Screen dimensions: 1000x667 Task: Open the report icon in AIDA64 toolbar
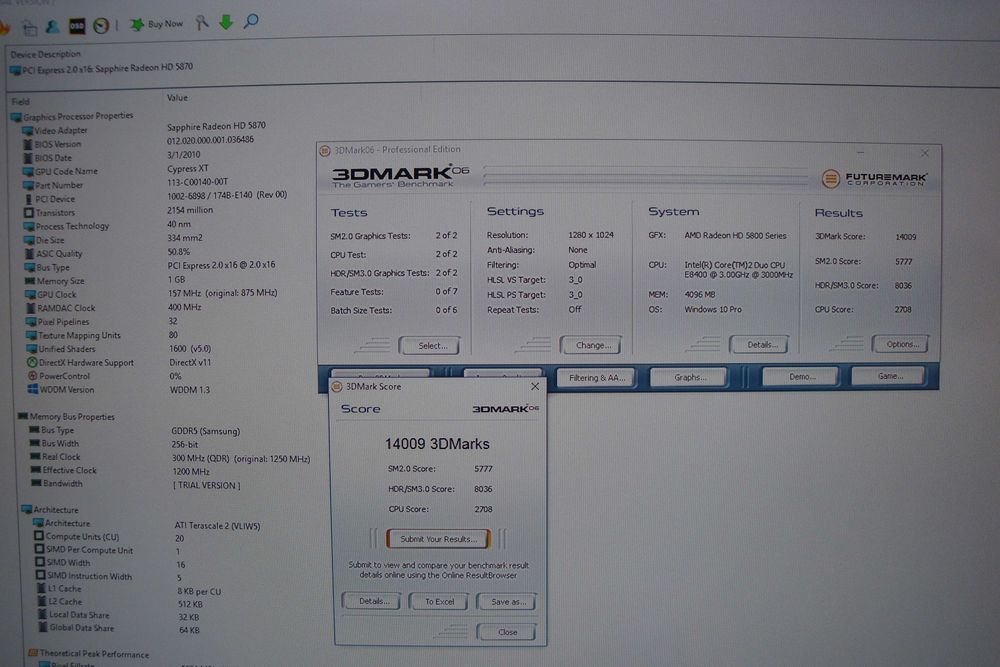click(29, 27)
